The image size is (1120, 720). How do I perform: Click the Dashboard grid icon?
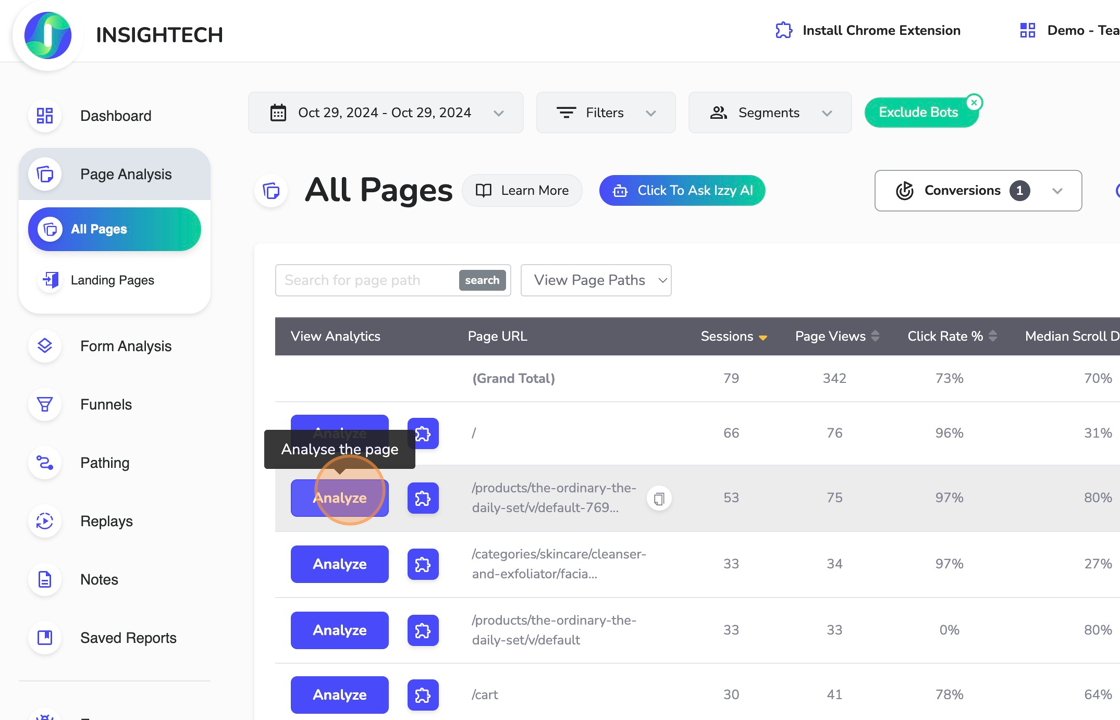pyautogui.click(x=45, y=116)
